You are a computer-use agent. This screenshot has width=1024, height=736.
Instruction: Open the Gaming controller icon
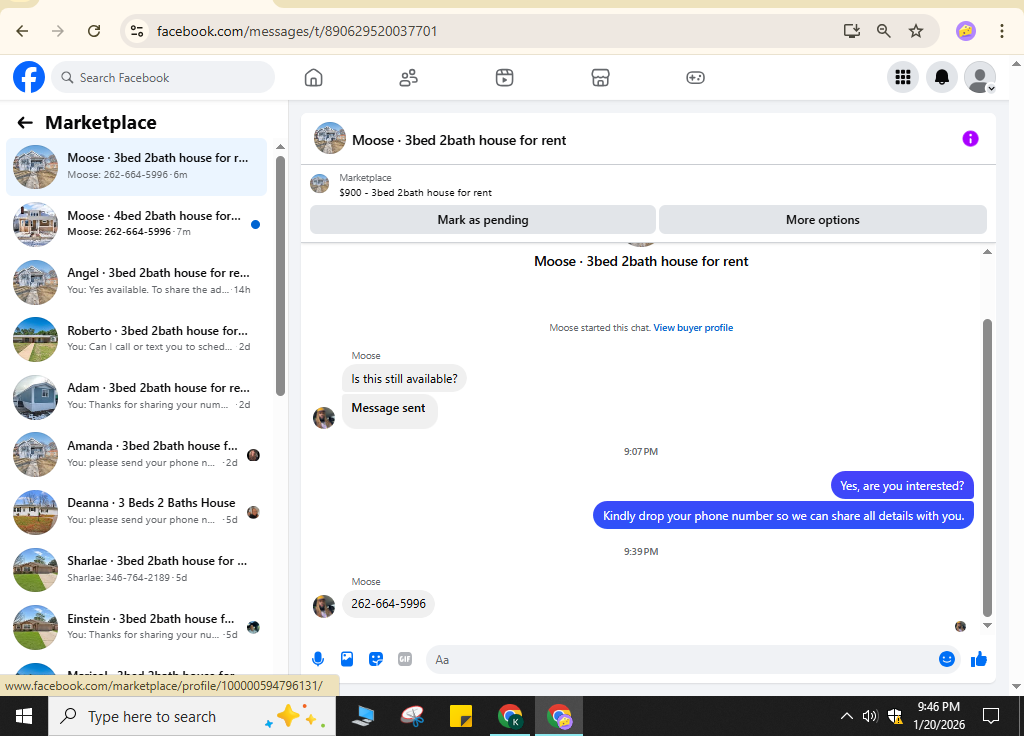pyautogui.click(x=696, y=78)
